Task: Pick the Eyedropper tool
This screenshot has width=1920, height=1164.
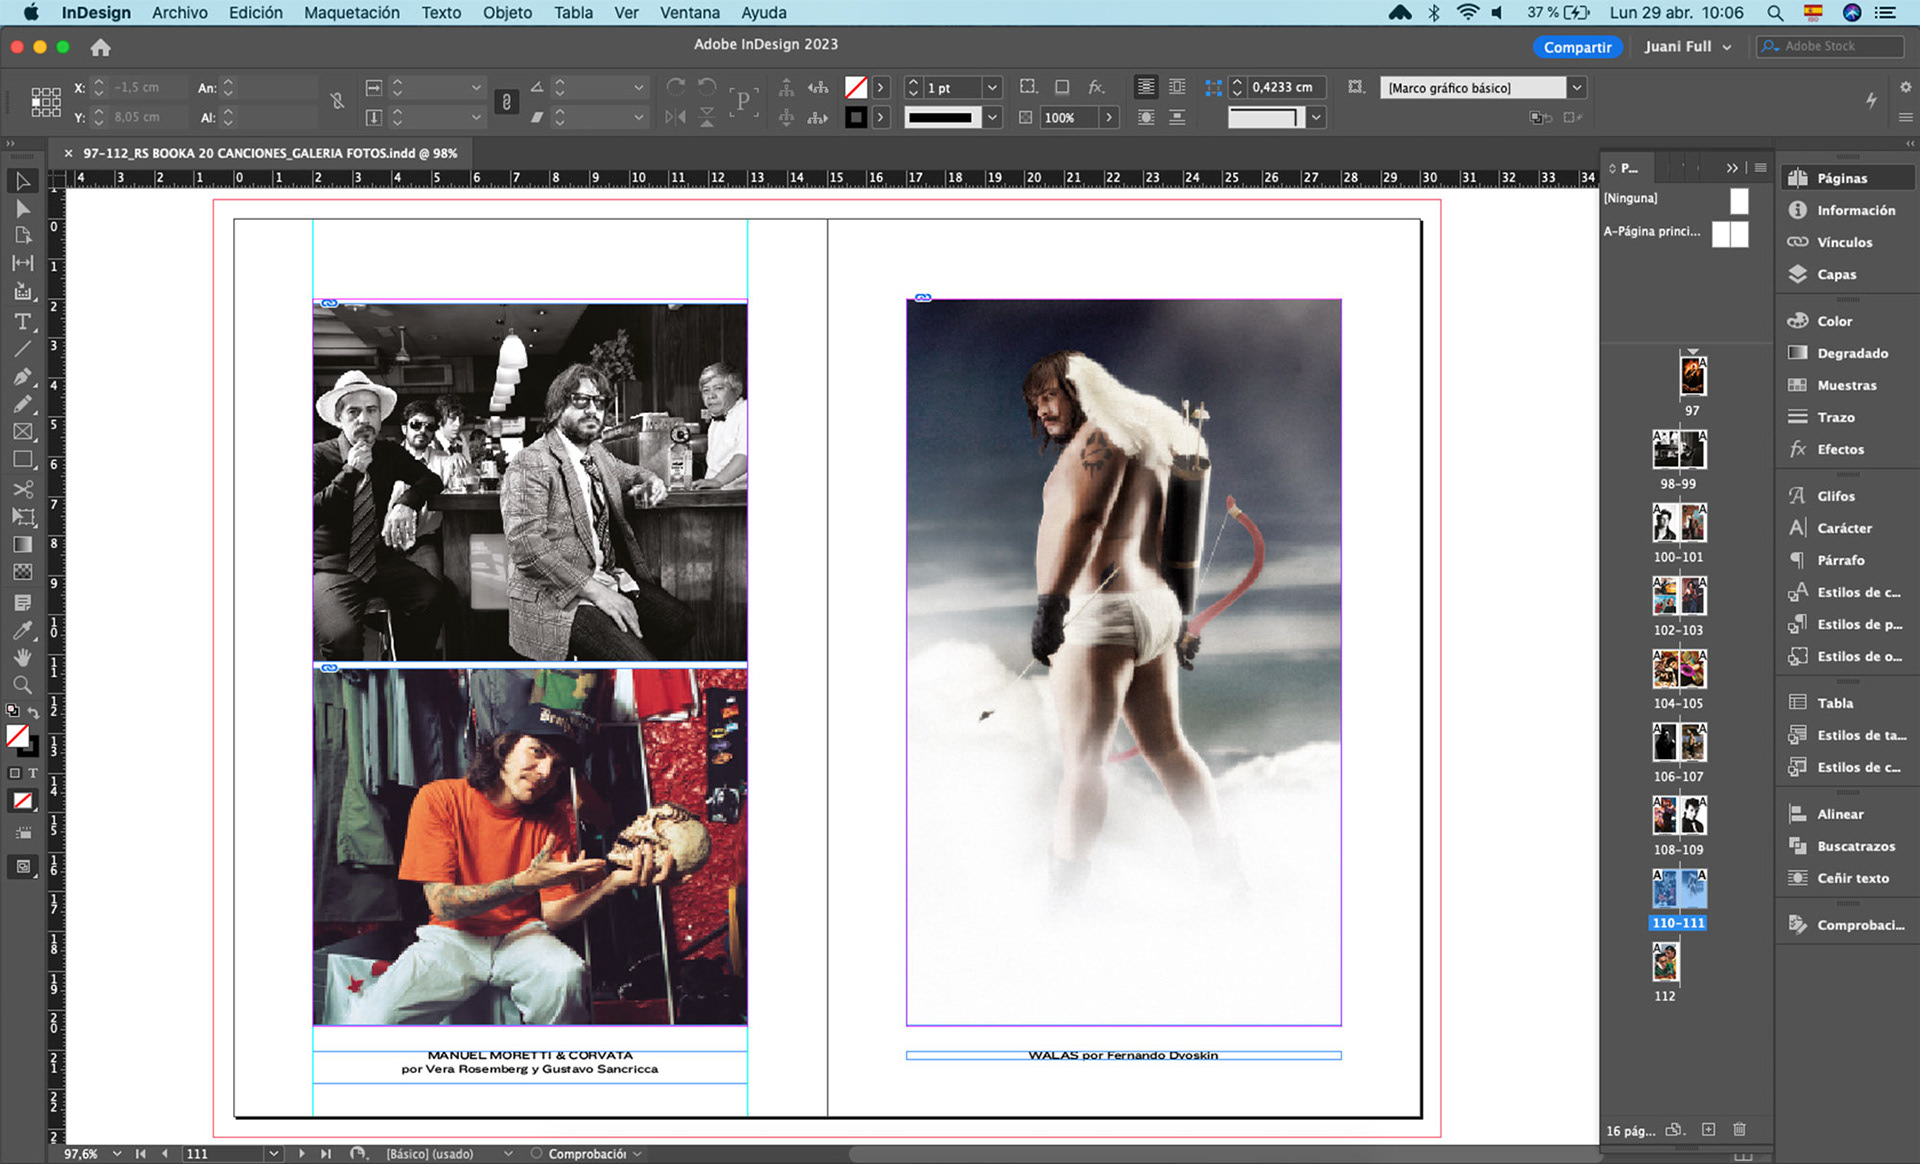Action: [x=22, y=630]
